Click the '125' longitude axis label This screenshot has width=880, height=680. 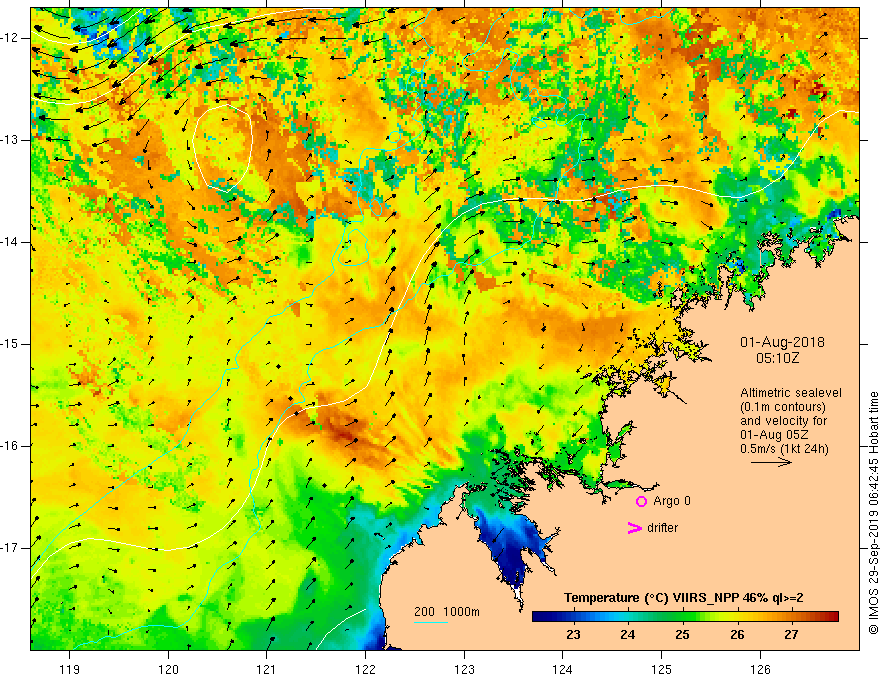tap(662, 669)
